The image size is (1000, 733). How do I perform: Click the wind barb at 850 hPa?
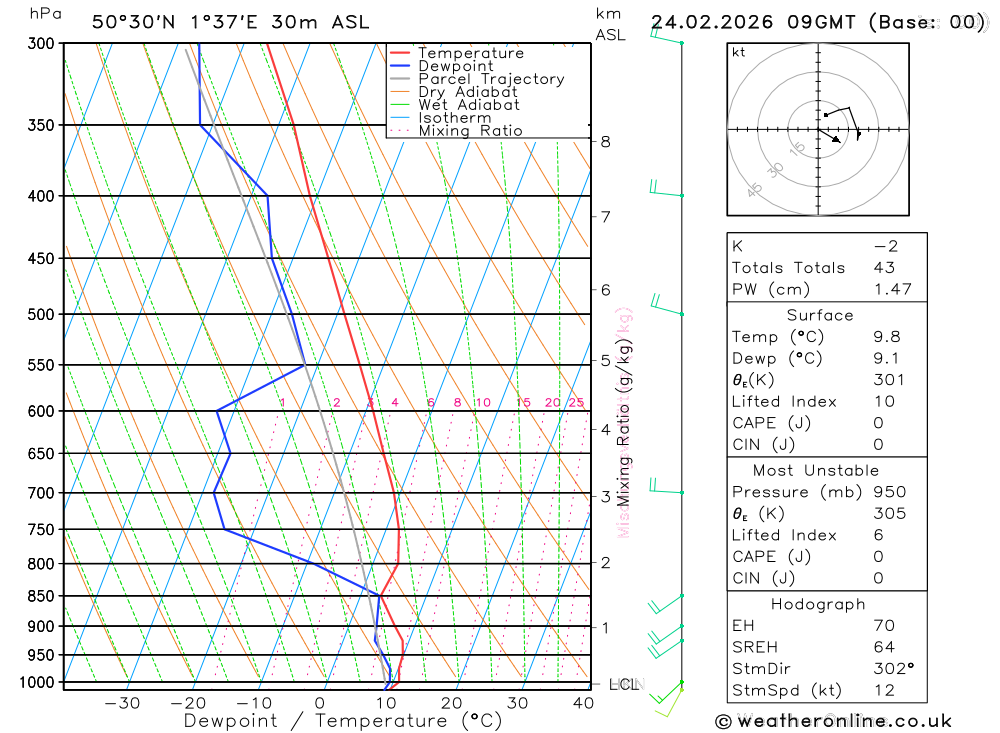click(666, 604)
